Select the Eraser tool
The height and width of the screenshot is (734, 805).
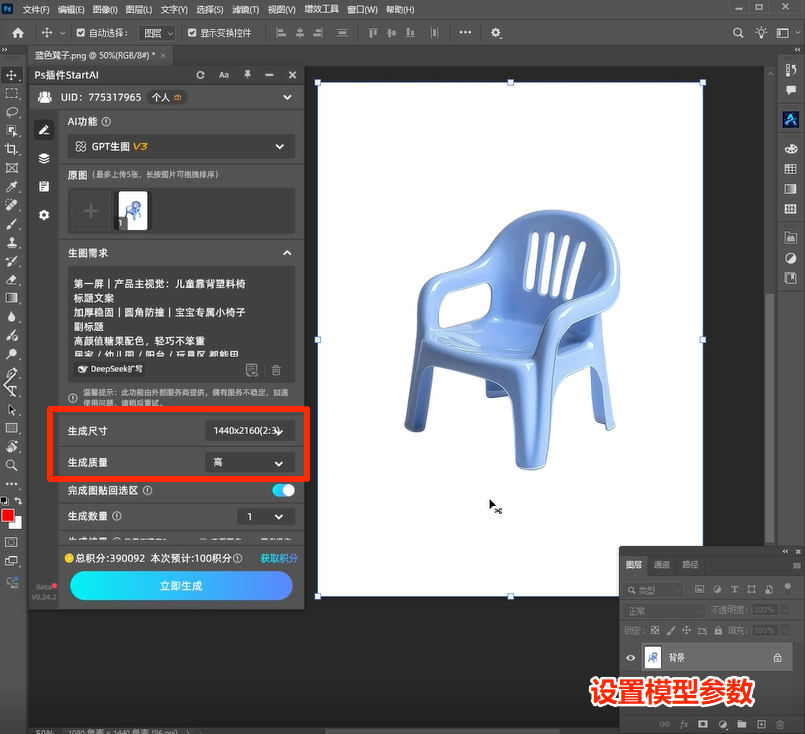(11, 280)
